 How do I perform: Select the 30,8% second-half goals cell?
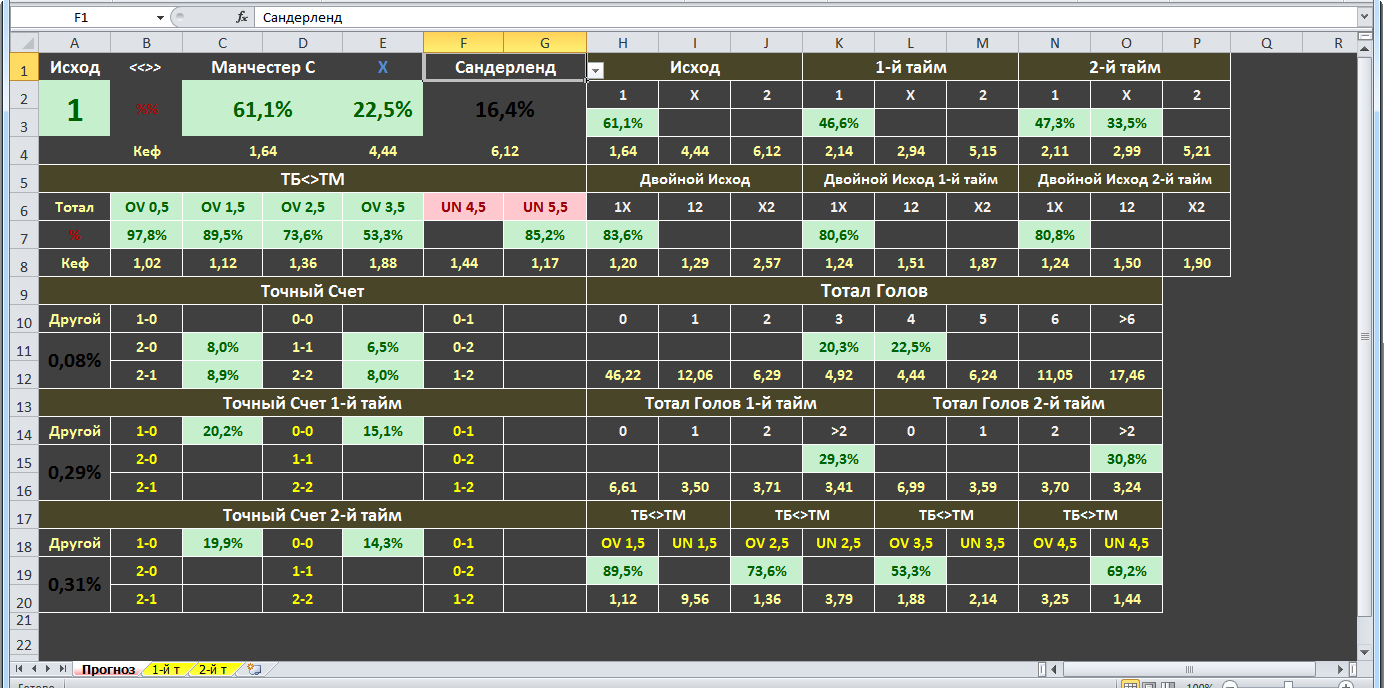(x=1126, y=459)
